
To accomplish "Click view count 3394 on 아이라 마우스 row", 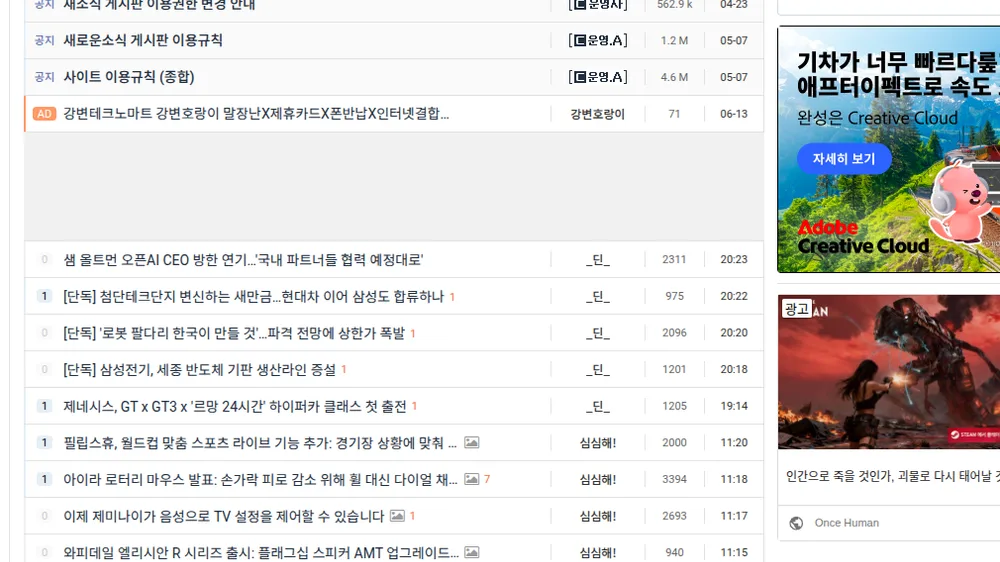I will point(674,479).
